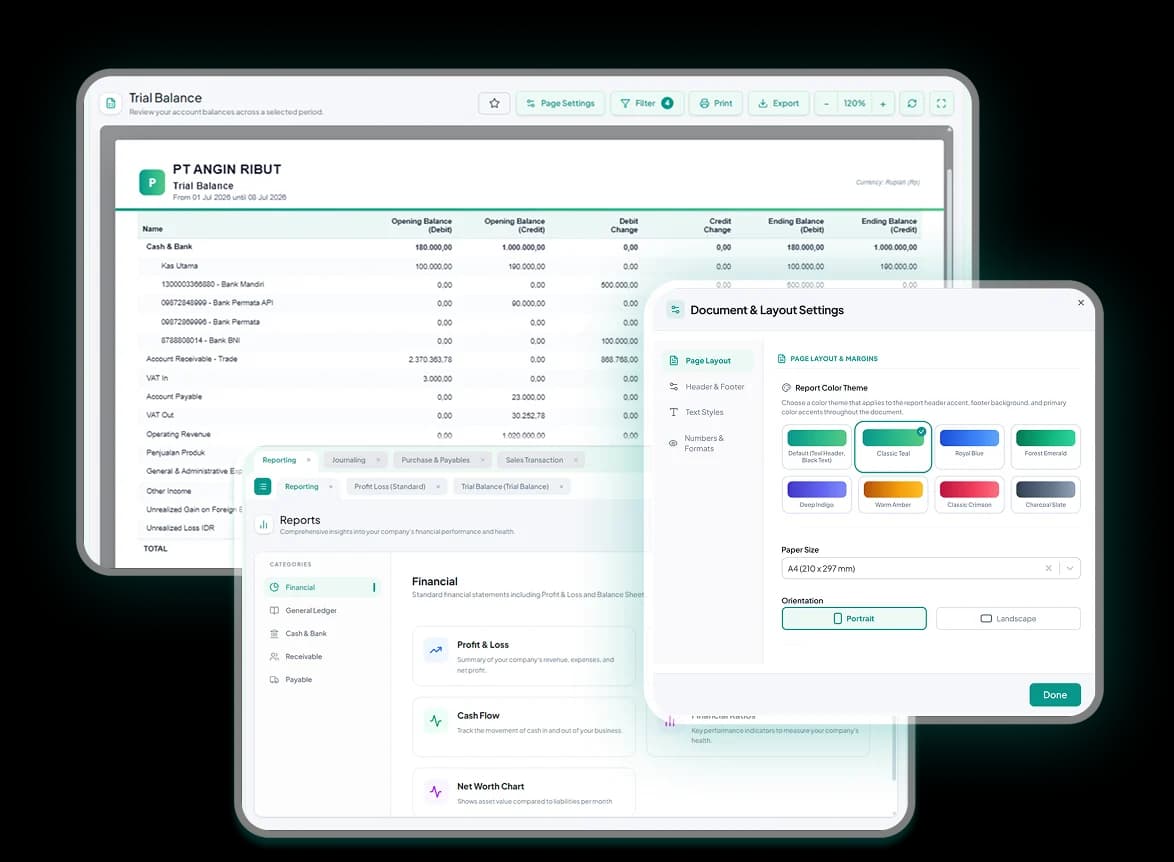Screen dimensions: 1174x862
Task: Click the Net Worth Chart purple pulse icon
Action: [x=436, y=792]
